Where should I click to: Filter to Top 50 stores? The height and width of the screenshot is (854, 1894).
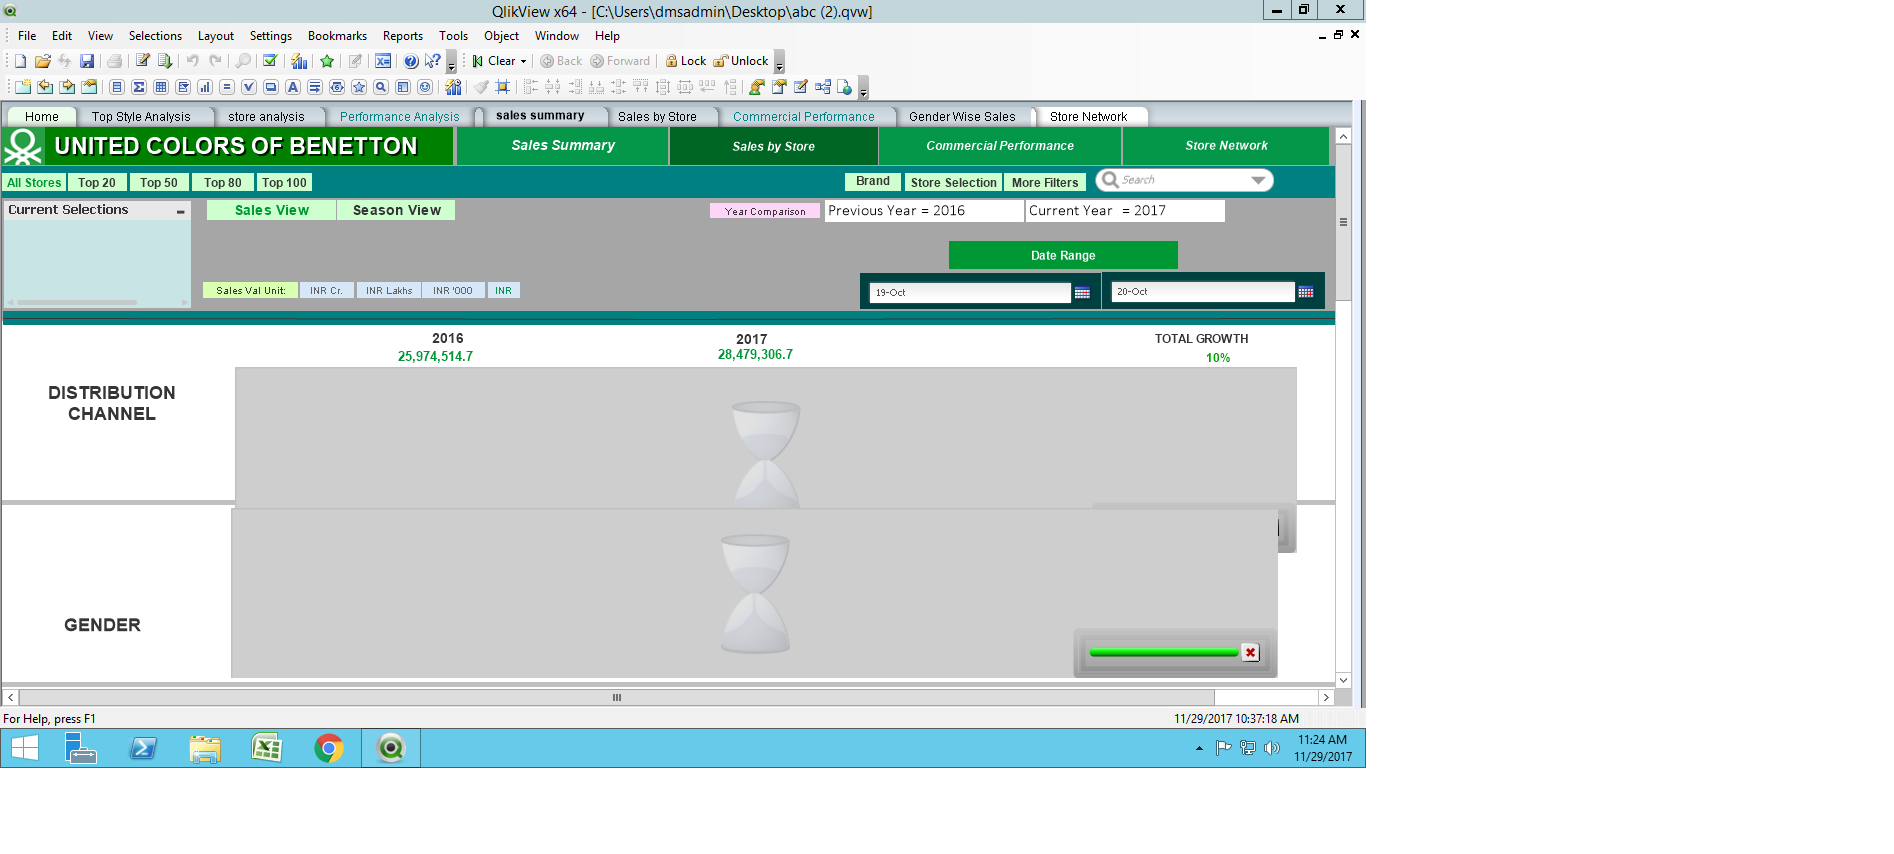point(159,183)
